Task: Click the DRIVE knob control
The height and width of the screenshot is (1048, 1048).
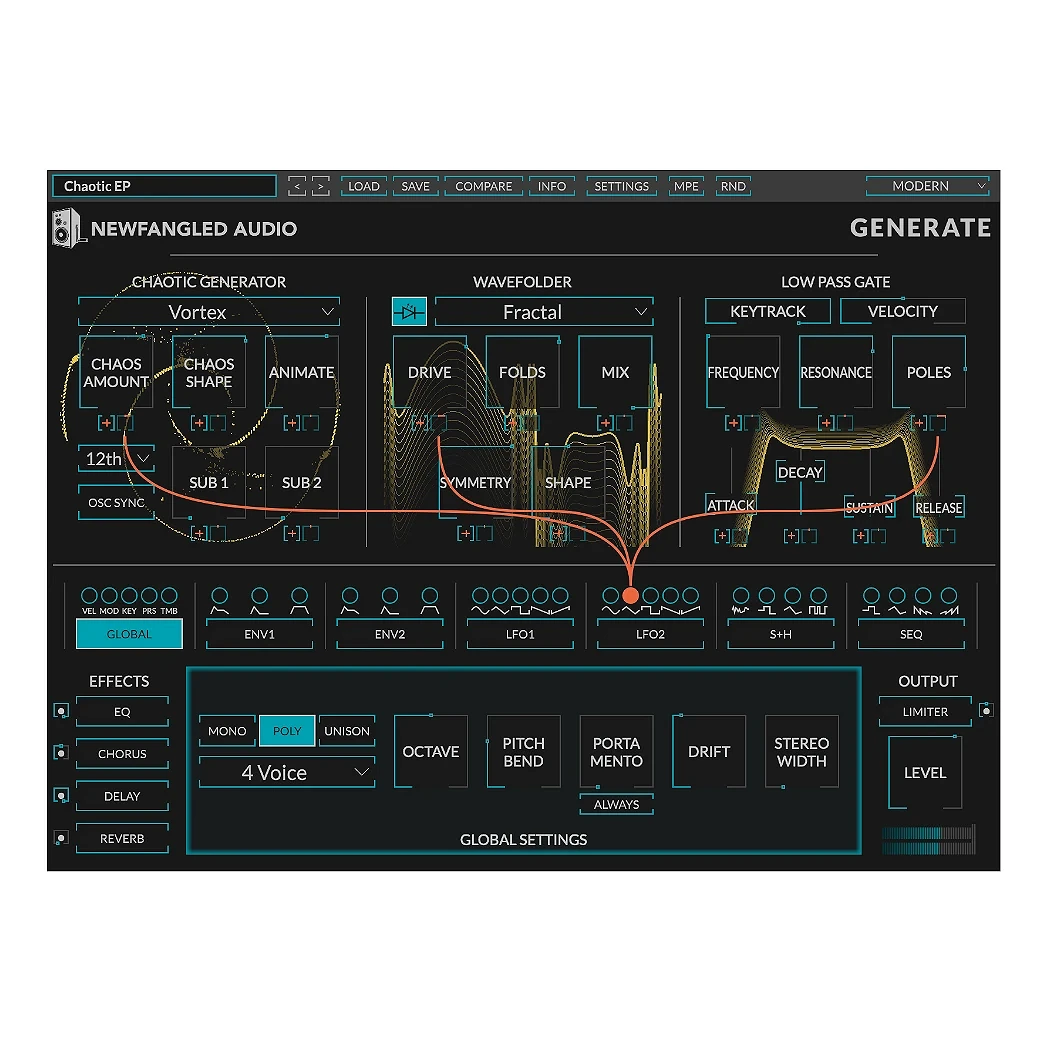Action: (x=430, y=372)
